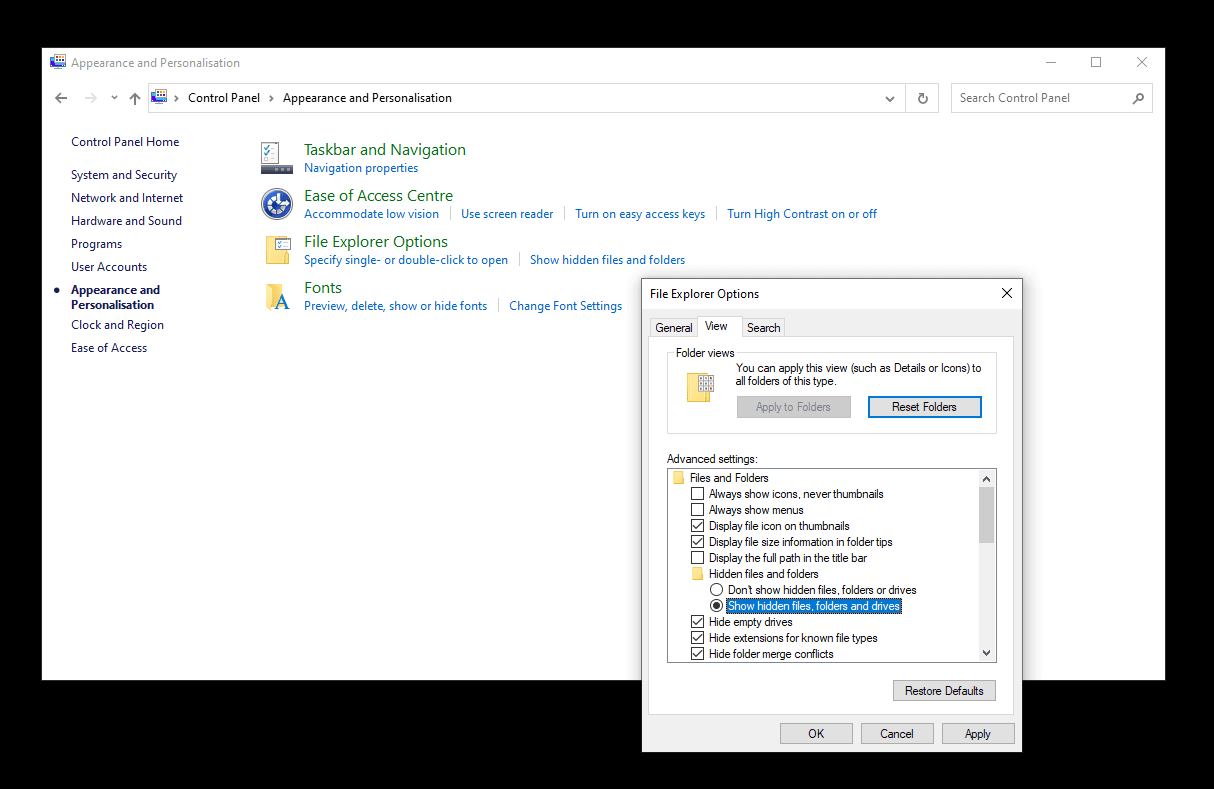Viewport: 1214px width, 789px height.
Task: Open the address bar history dropdown
Action: [x=889, y=98]
